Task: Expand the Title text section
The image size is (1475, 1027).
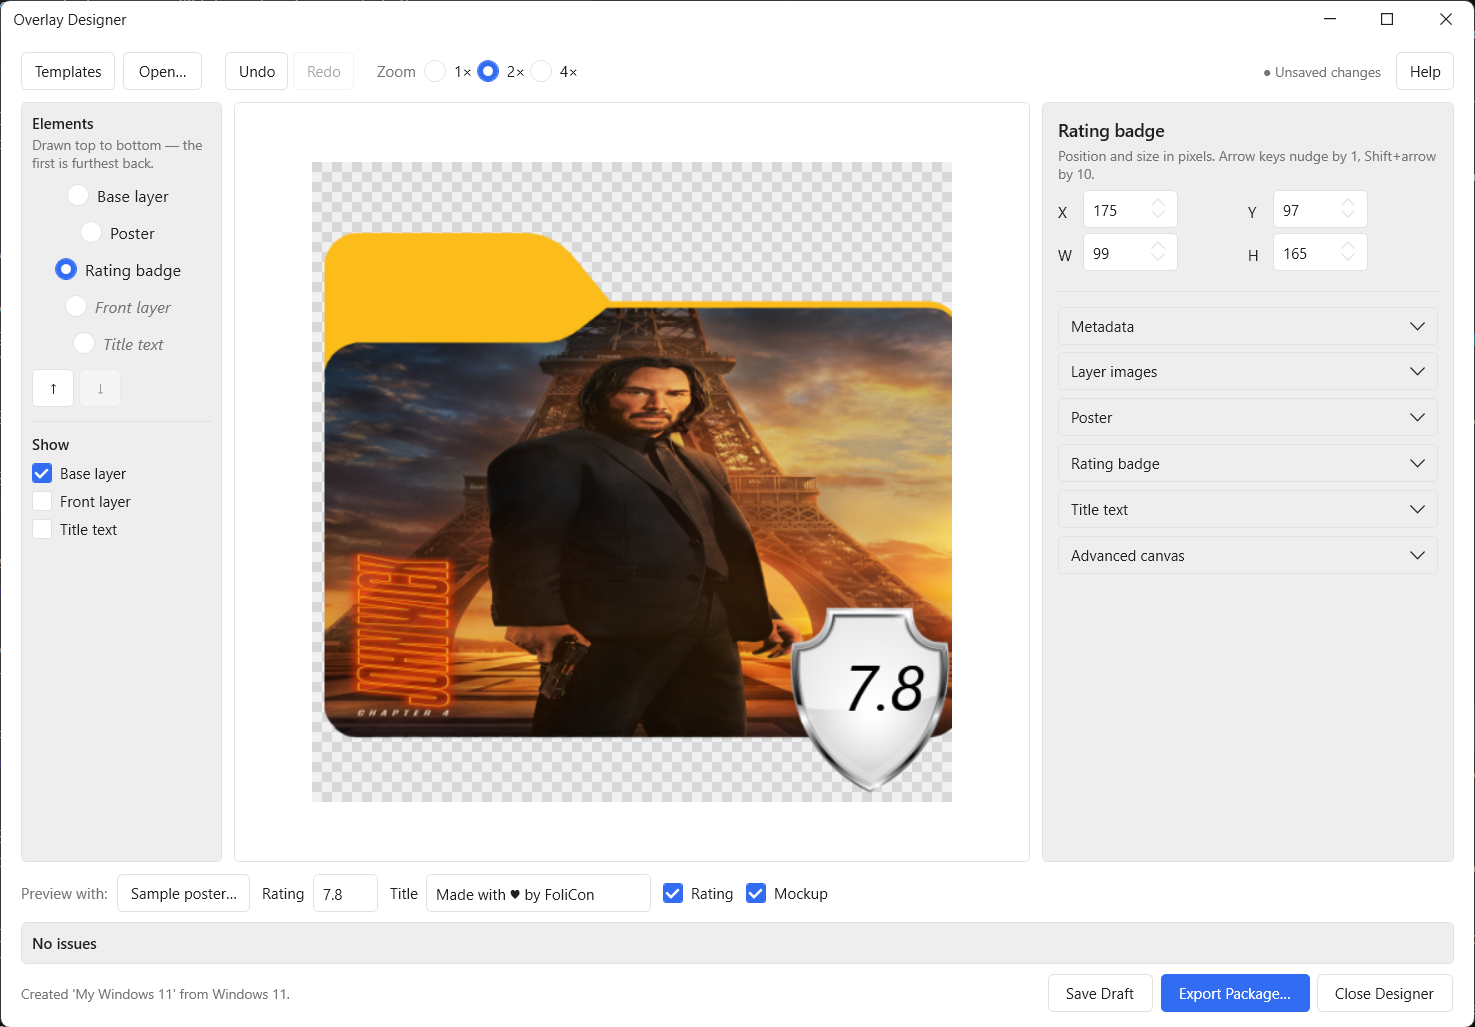Action: pyautogui.click(x=1247, y=509)
